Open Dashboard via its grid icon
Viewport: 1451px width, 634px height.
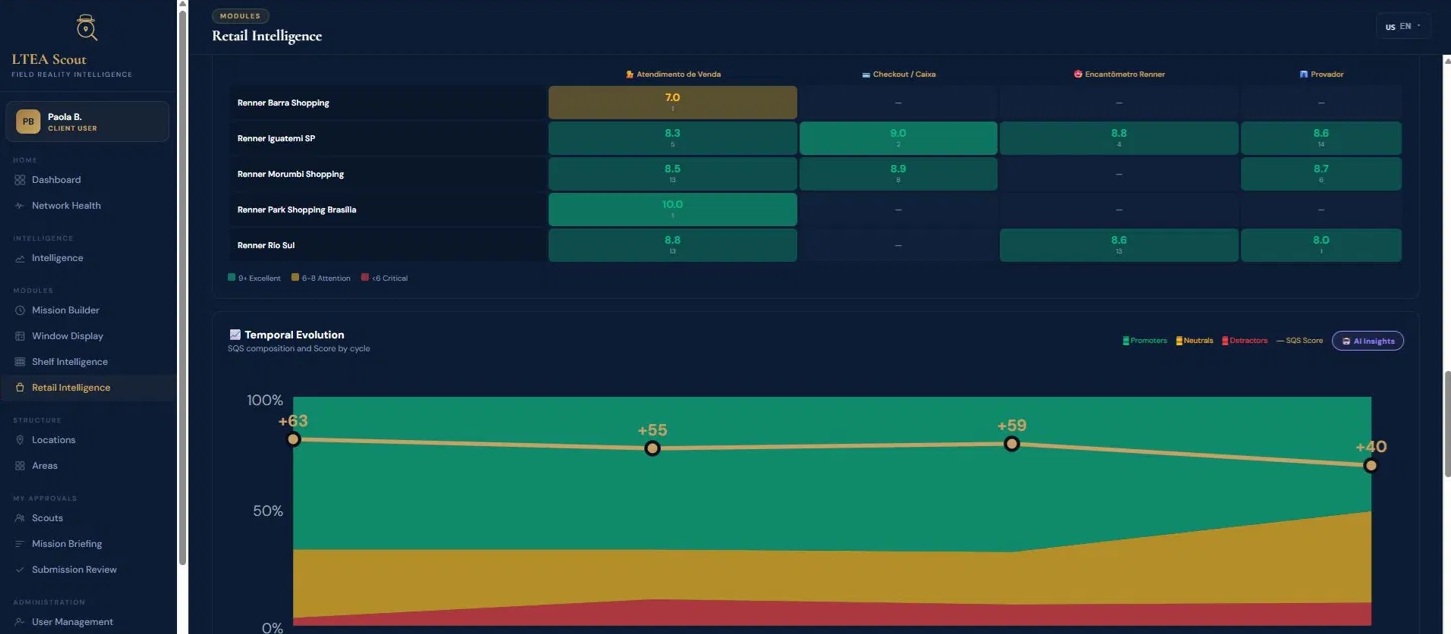click(20, 180)
